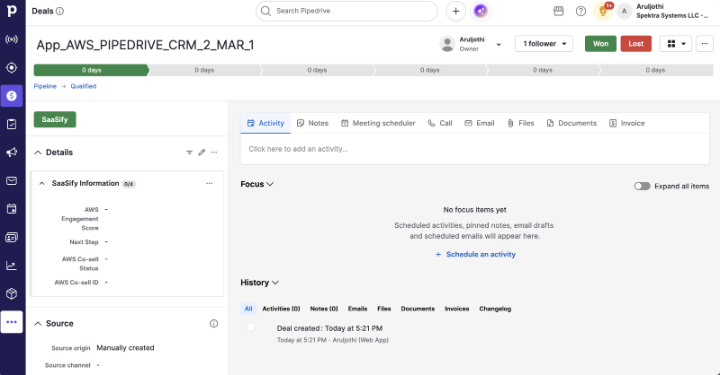Select the second pipeline stage segment
This screenshot has height=375, width=720.
click(x=204, y=70)
